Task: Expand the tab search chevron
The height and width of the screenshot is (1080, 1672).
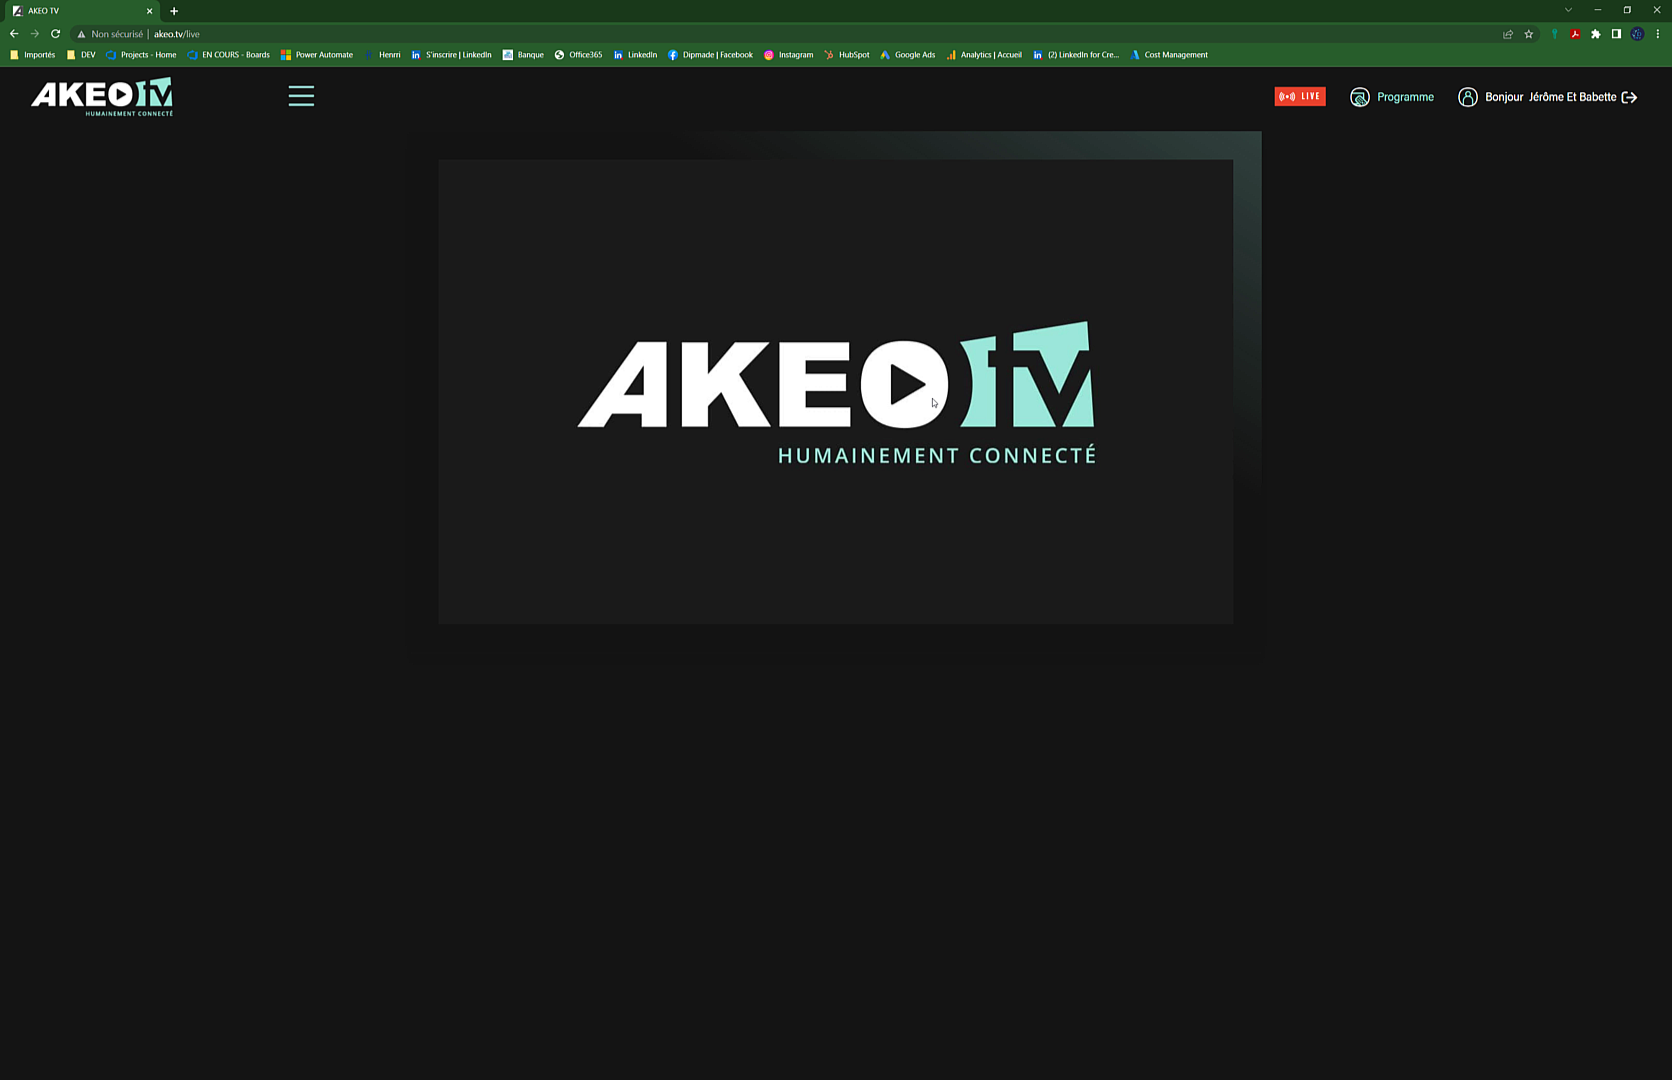Action: click(1568, 10)
